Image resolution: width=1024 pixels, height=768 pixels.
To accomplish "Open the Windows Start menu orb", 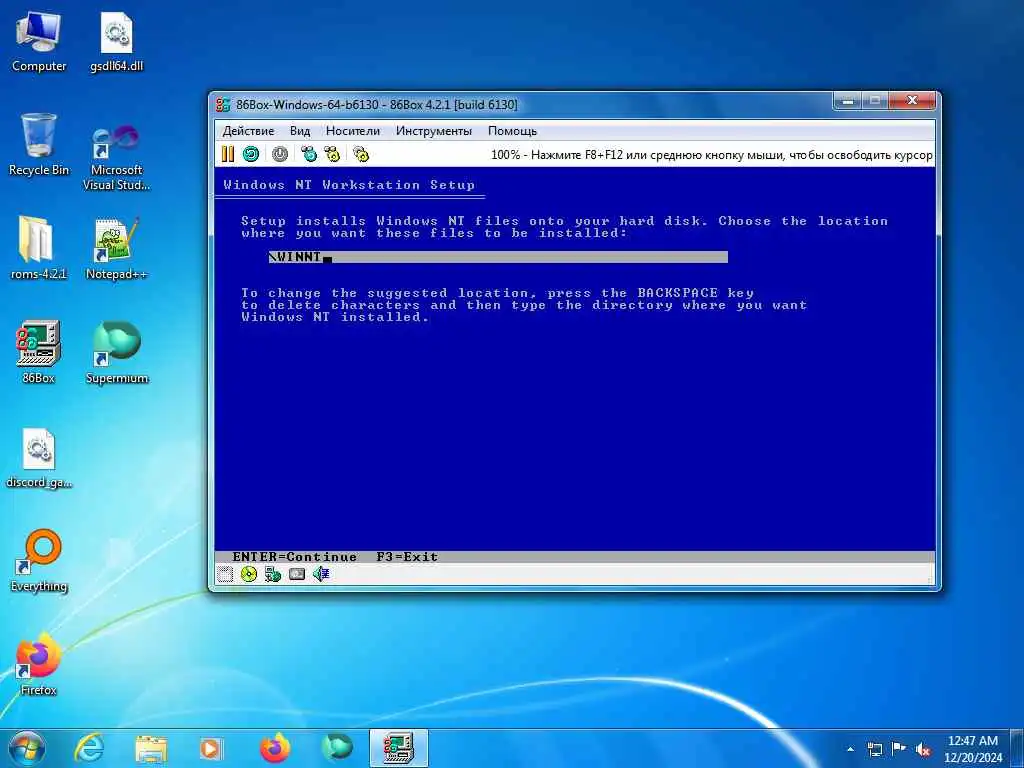I will 27,748.
